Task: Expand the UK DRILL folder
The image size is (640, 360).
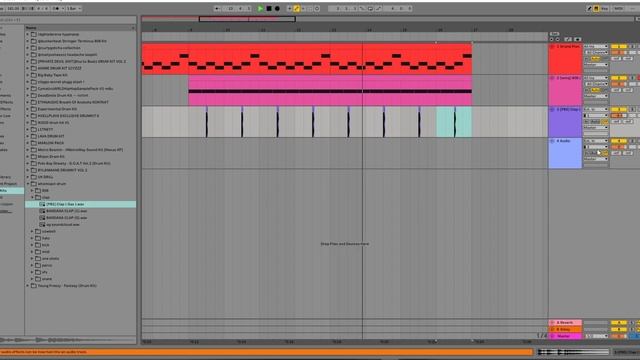Action: 28,177
